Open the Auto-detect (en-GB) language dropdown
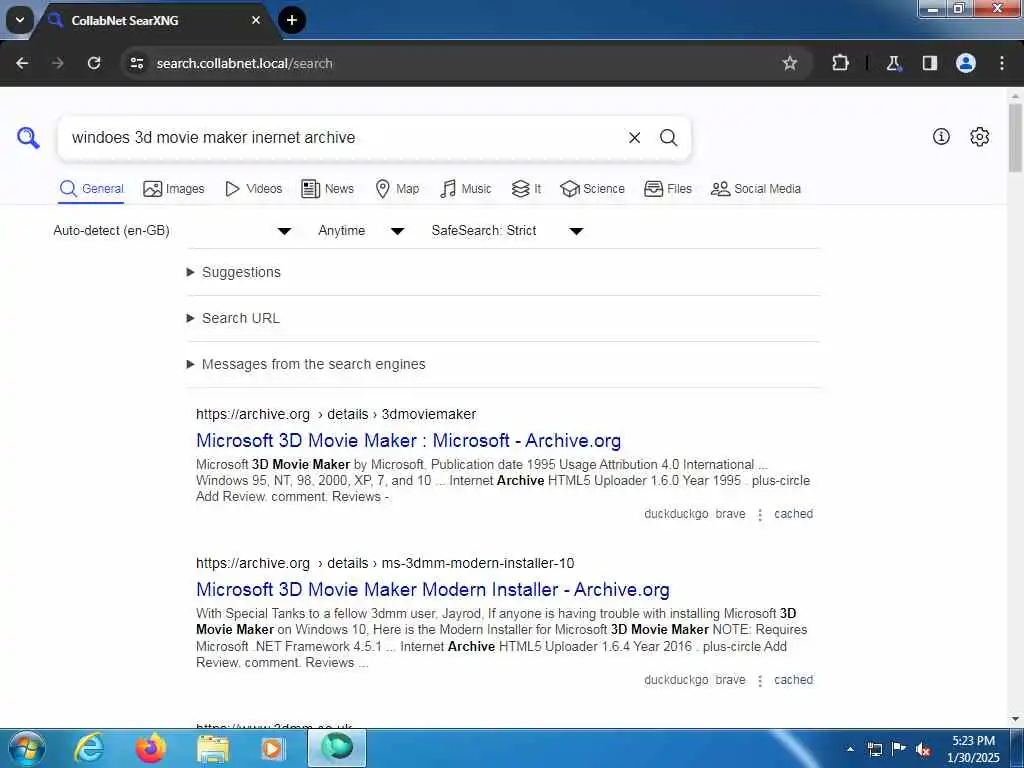This screenshot has width=1024, height=768. [172, 231]
